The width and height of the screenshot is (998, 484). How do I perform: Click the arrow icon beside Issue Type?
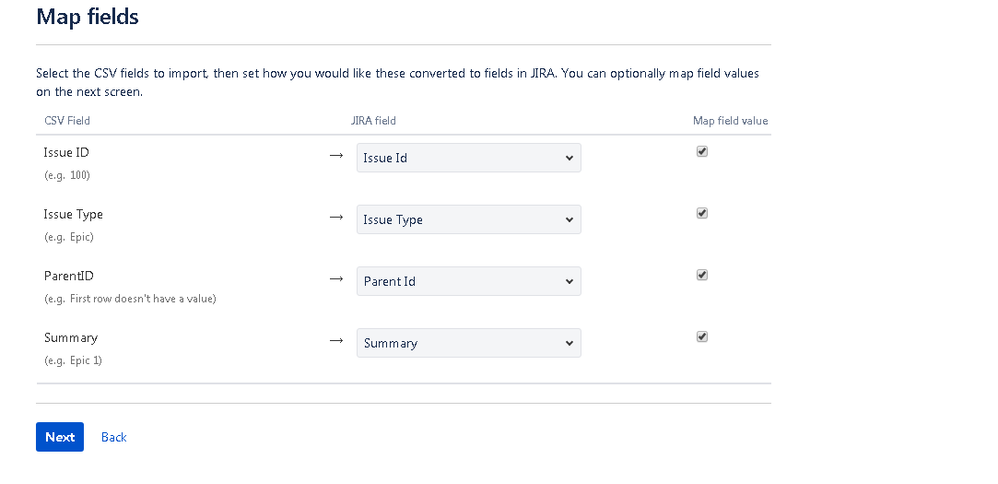(x=336, y=217)
